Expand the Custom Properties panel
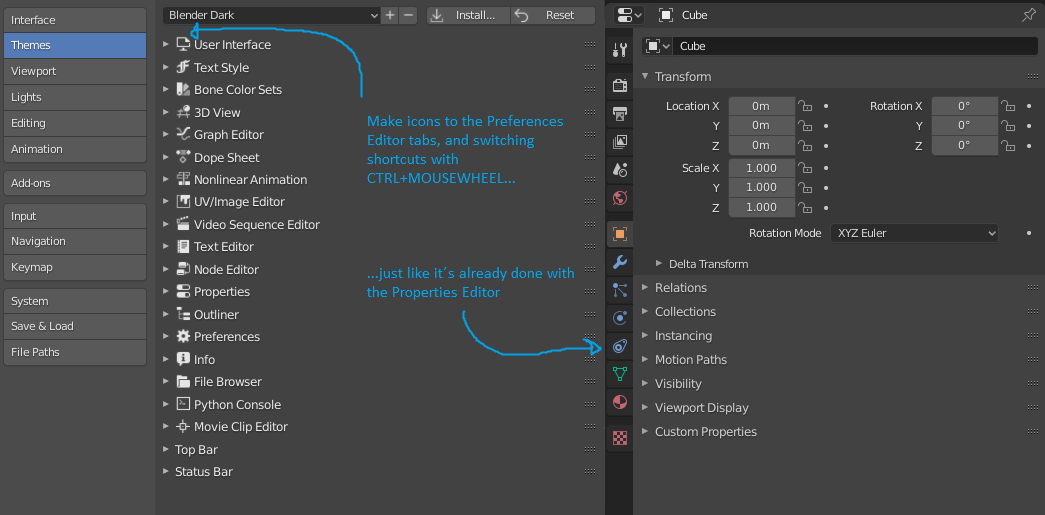 [x=645, y=431]
